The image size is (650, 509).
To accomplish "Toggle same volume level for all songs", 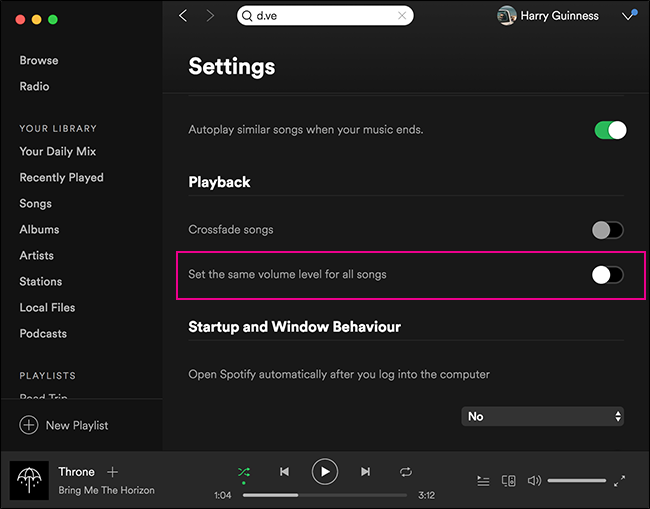I will [x=606, y=275].
